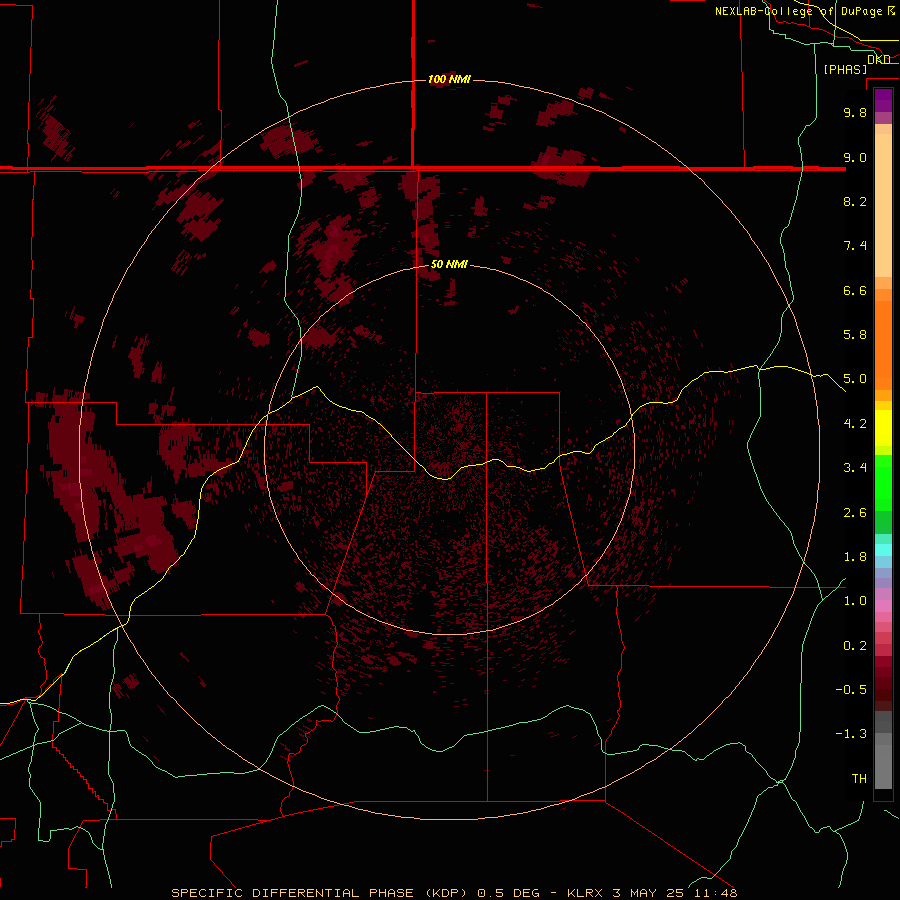Viewport: 900px width, 900px height.
Task: Click the [PHAS] label above the color scale
Action: pyautogui.click(x=845, y=69)
